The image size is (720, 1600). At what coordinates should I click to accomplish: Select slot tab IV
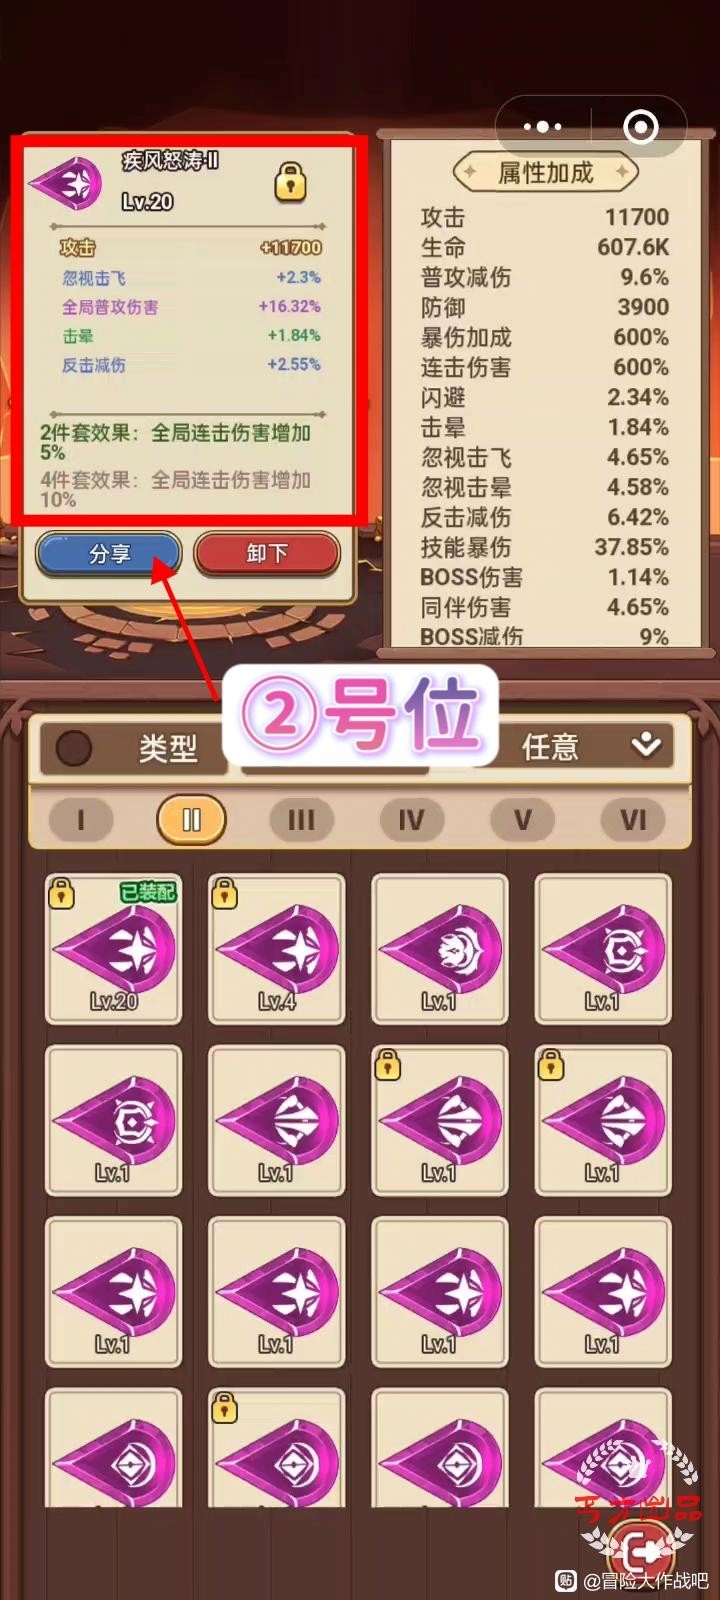pos(411,820)
